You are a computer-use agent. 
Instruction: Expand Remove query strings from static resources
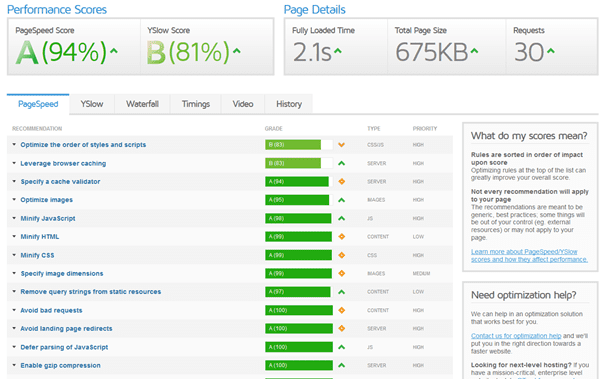(x=14, y=291)
